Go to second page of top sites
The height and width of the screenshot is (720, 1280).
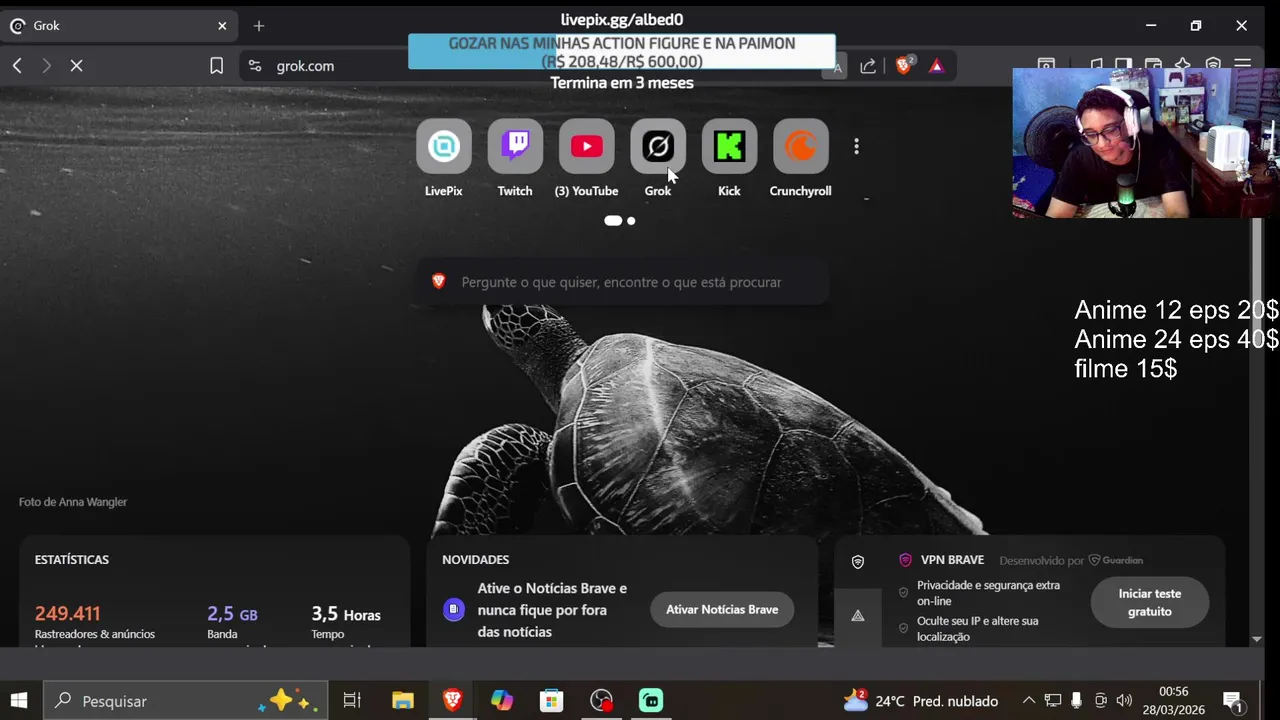(631, 220)
